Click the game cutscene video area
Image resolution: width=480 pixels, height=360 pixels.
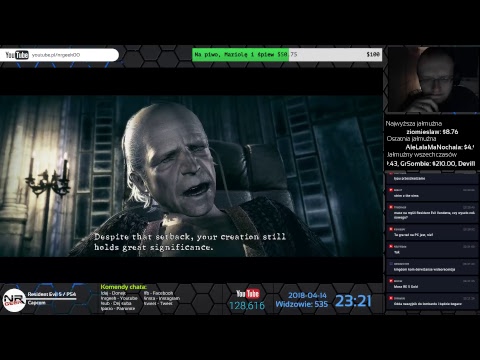(191, 176)
